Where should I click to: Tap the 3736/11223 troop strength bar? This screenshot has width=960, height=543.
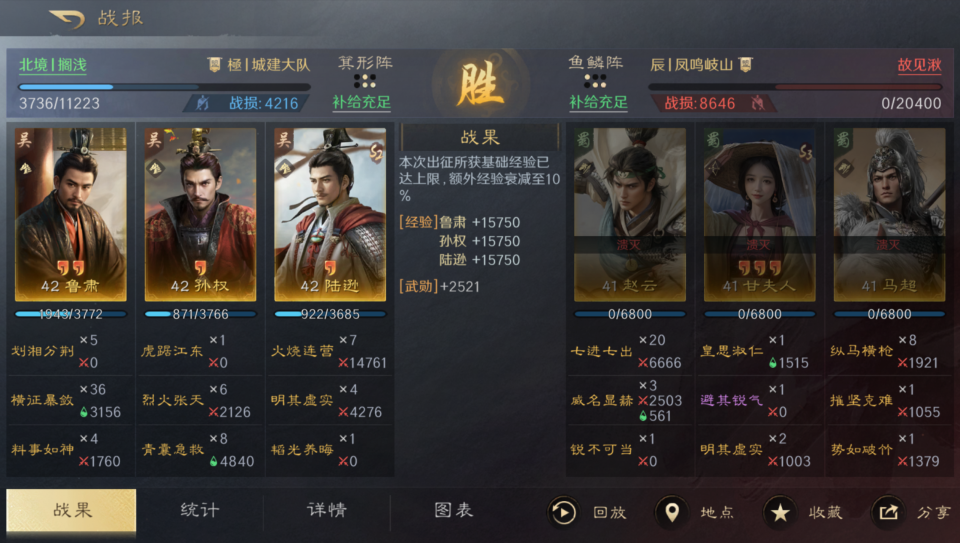click(x=164, y=87)
